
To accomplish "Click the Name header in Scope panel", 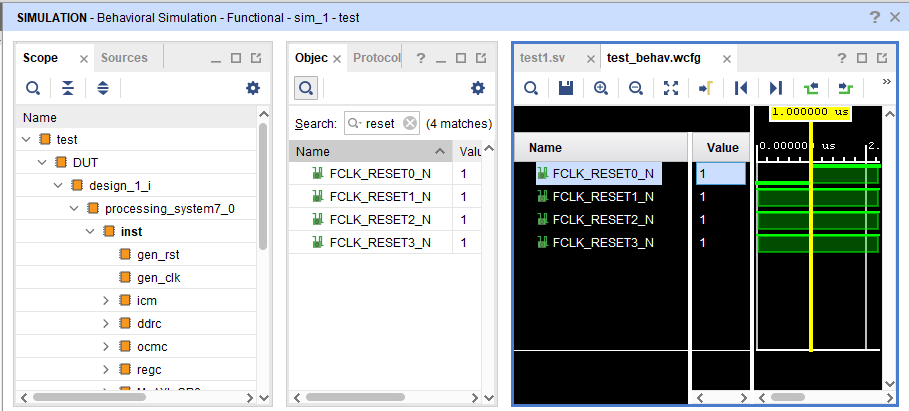I will [136, 118].
